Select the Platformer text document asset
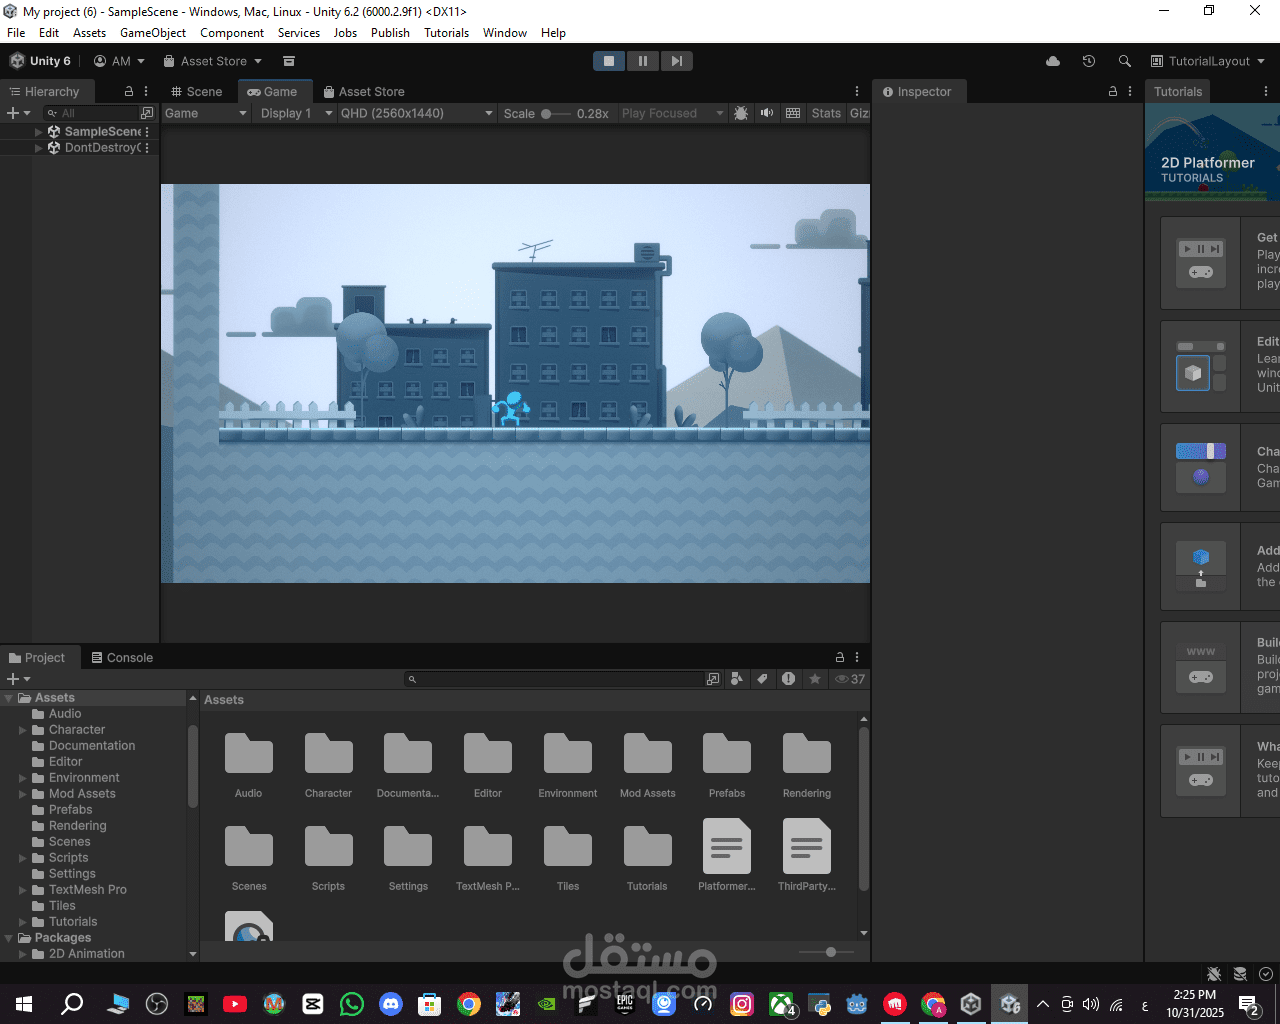The width and height of the screenshot is (1280, 1024). 727,846
